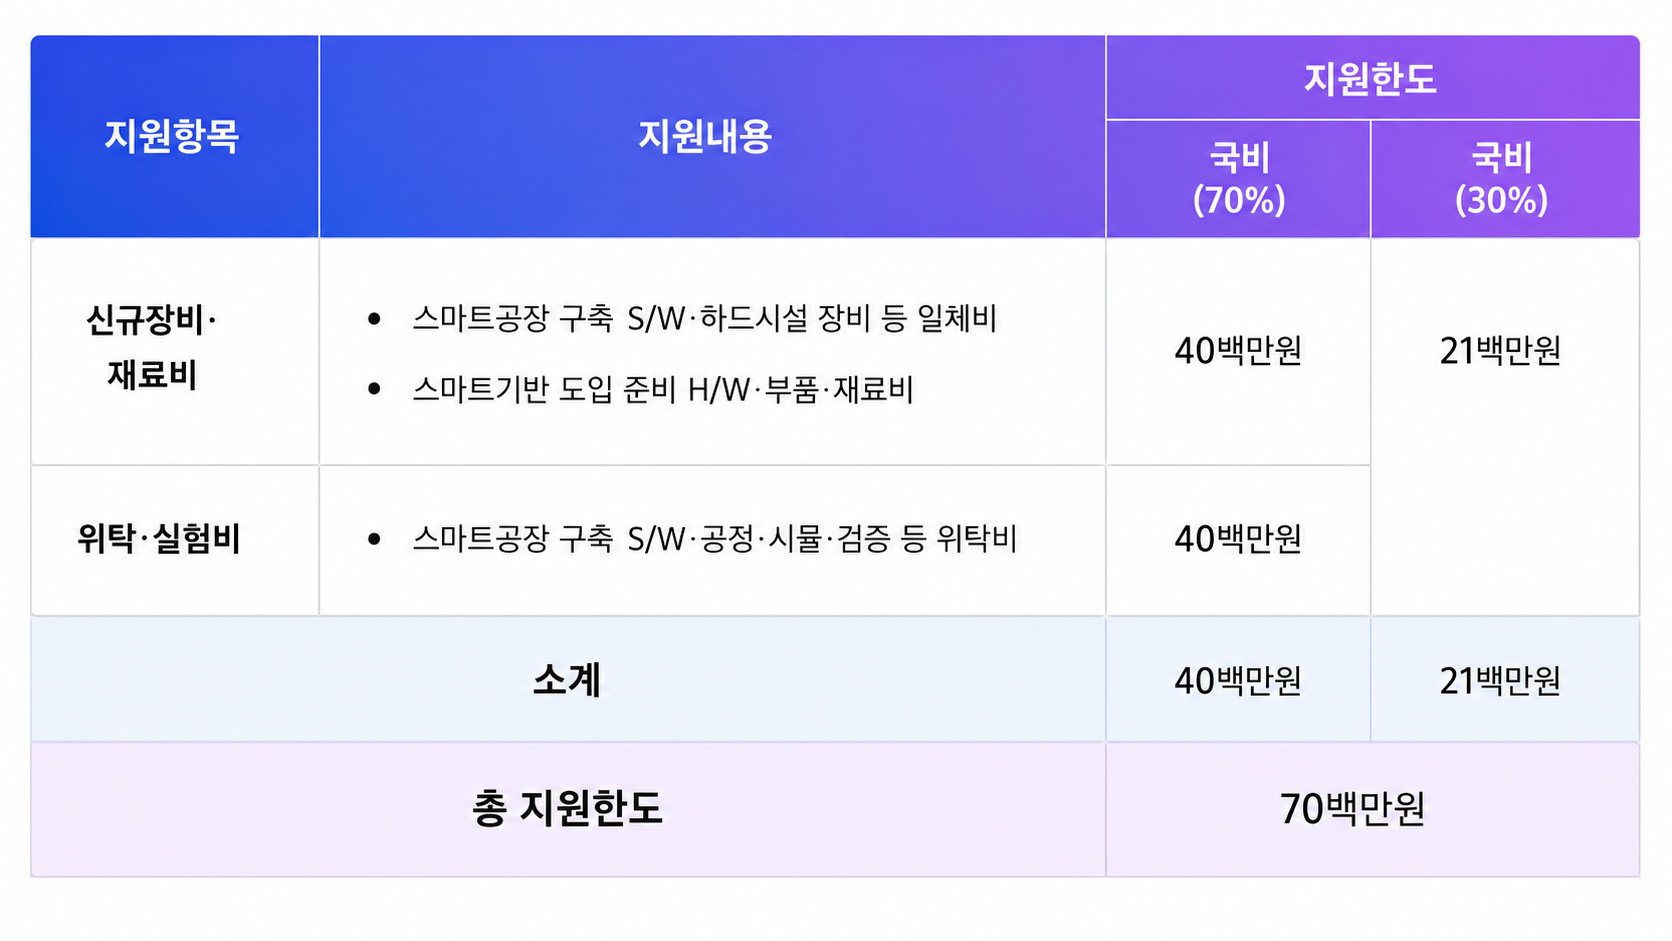Click the 스마트기반 도입 준비 H/W bullet text
The width and height of the screenshot is (1672, 941).
pos(663,389)
